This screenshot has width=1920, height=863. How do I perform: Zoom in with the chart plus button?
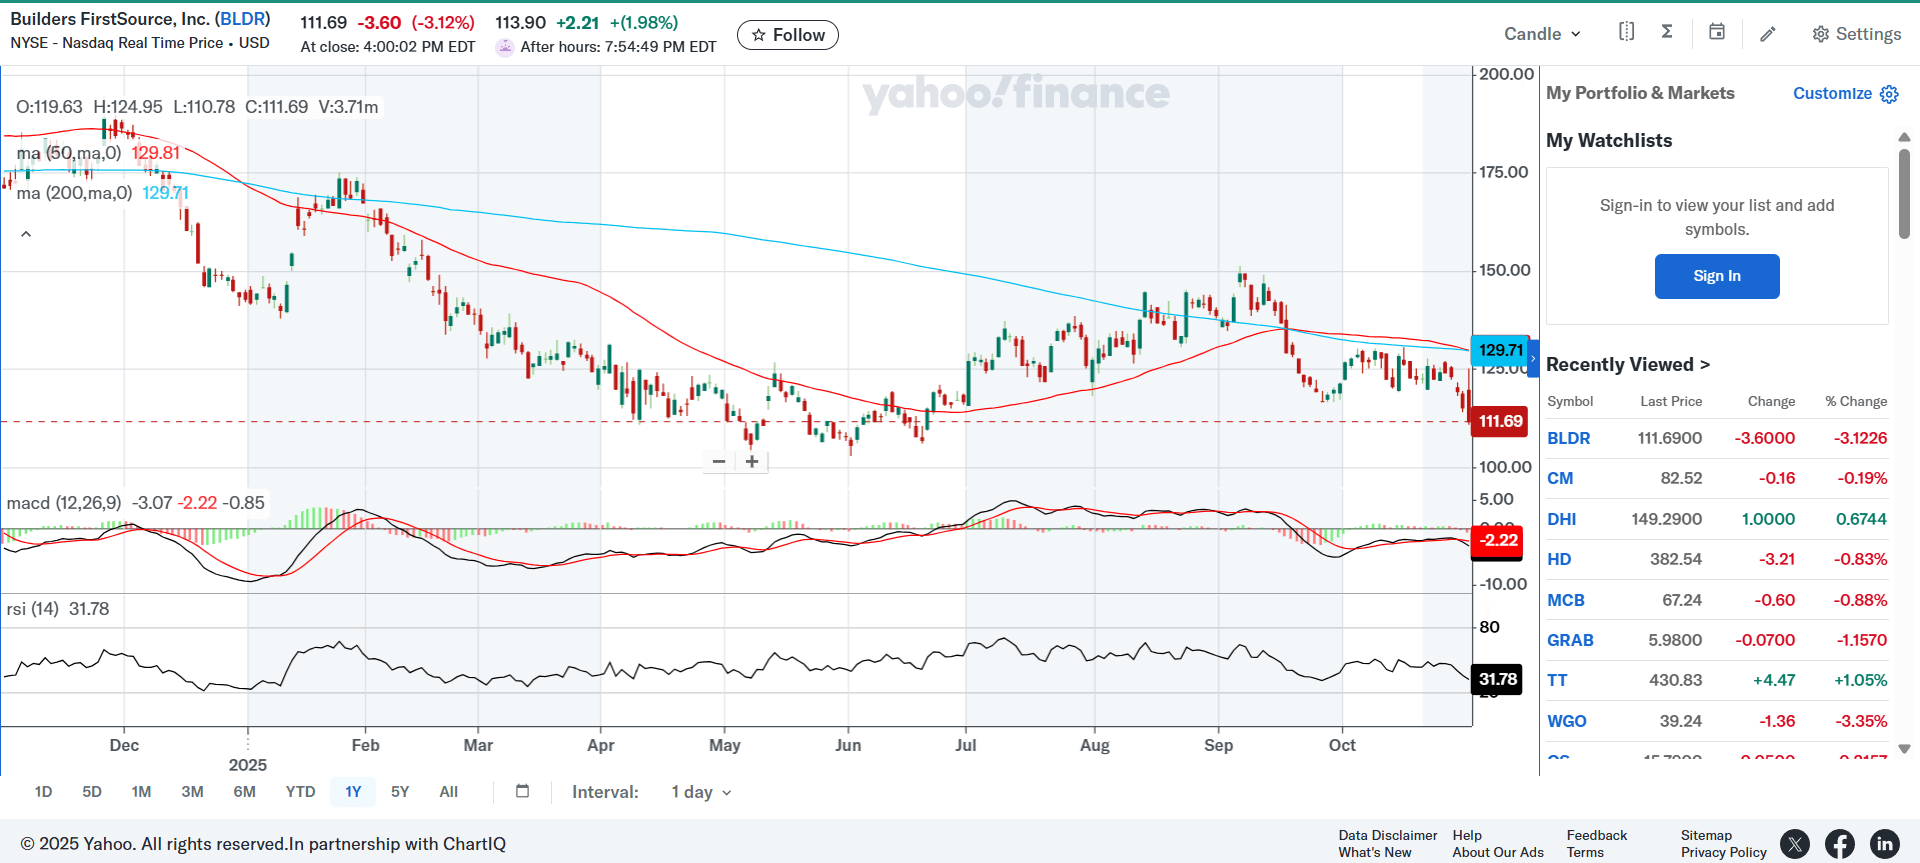point(752,461)
